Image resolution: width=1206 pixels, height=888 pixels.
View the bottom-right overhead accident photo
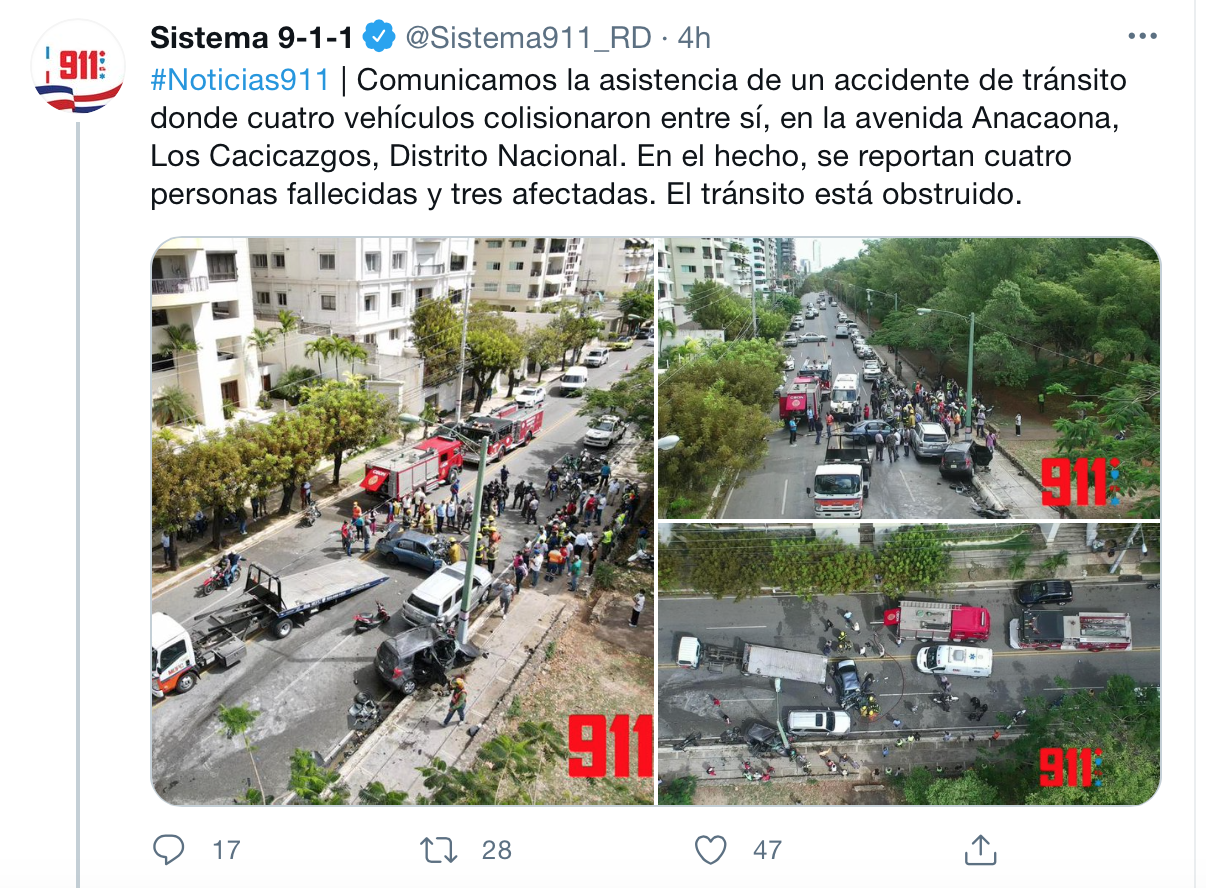pos(909,664)
